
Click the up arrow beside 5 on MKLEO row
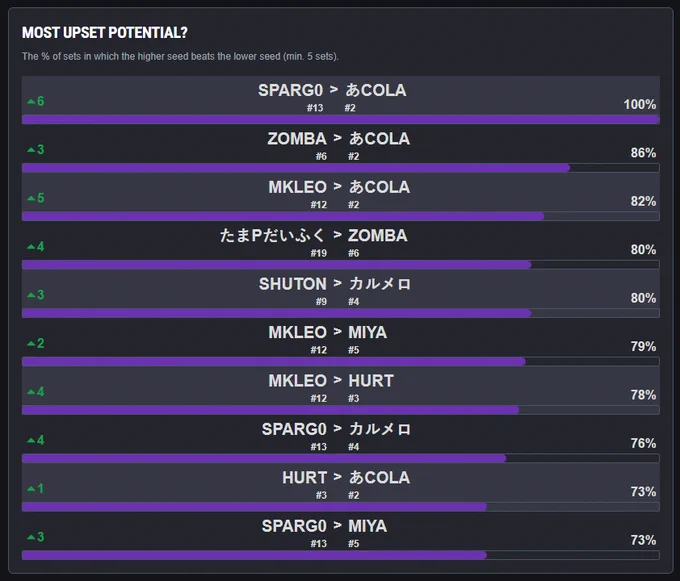[31, 199]
